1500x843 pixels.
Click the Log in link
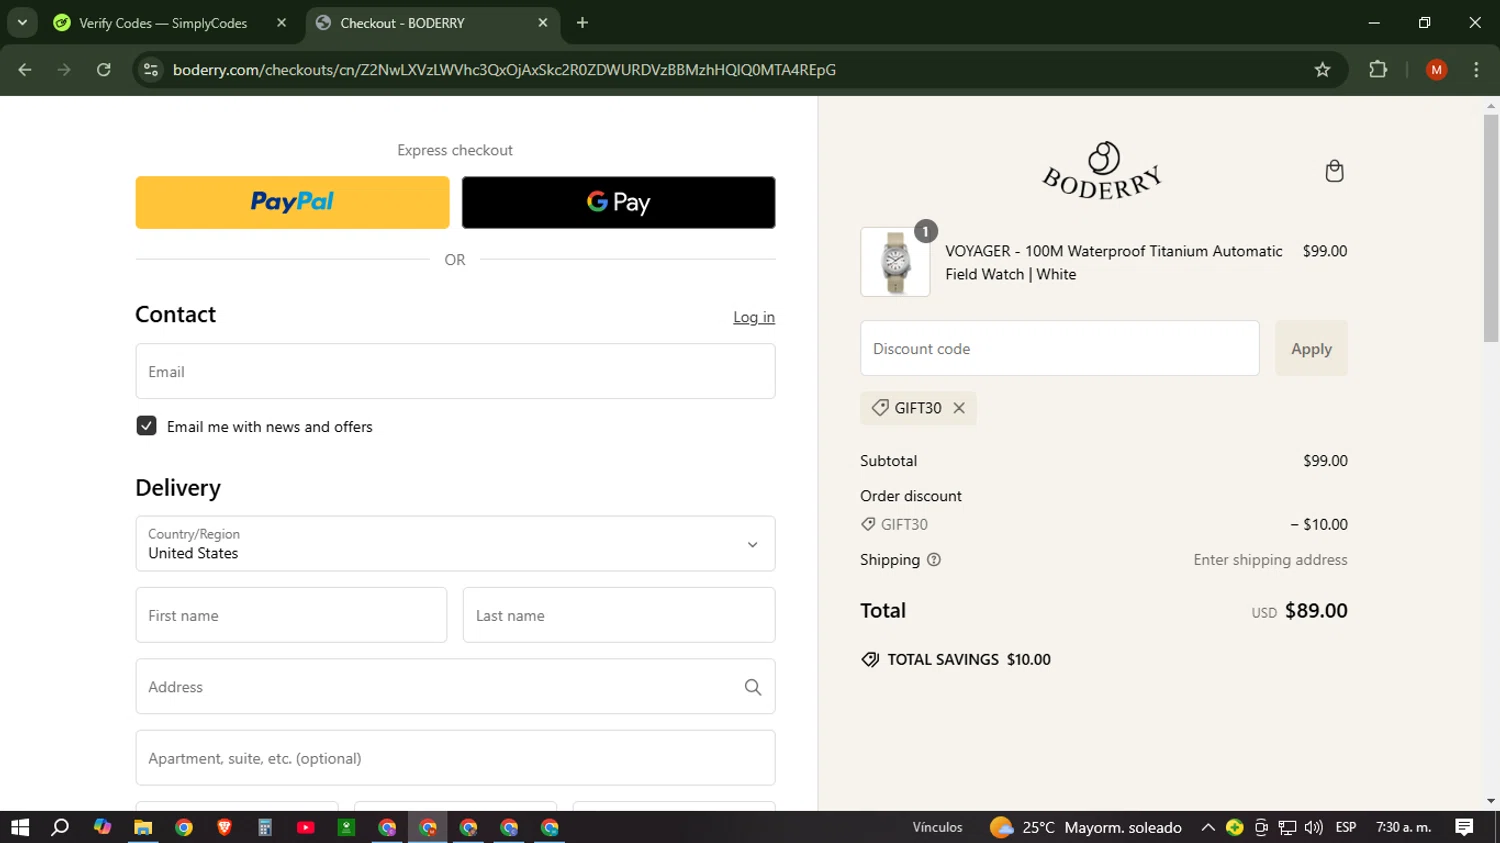click(x=754, y=317)
